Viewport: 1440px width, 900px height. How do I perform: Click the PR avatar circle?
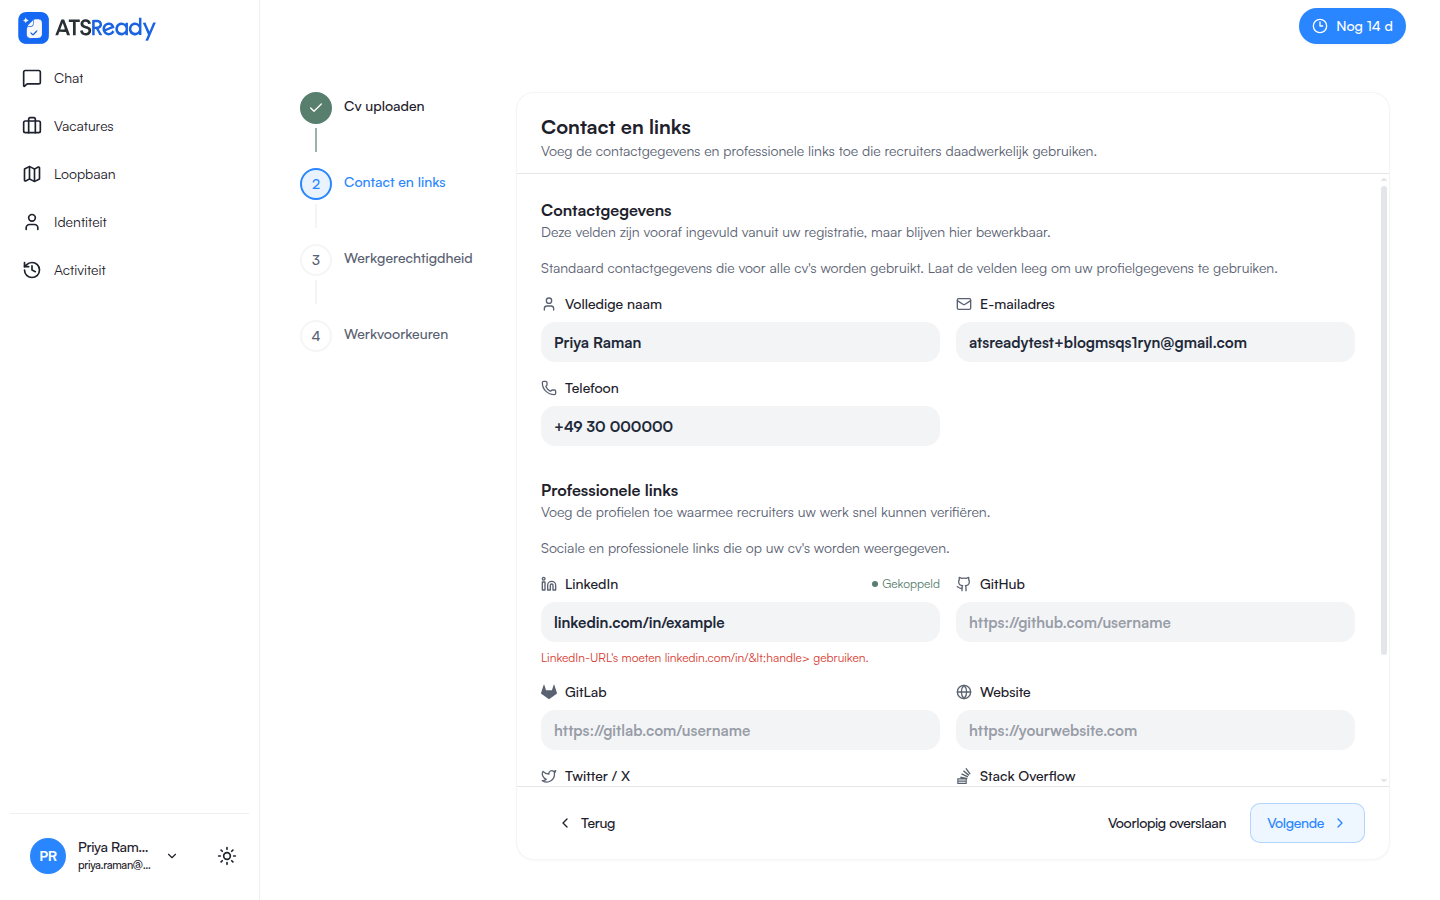(x=48, y=856)
